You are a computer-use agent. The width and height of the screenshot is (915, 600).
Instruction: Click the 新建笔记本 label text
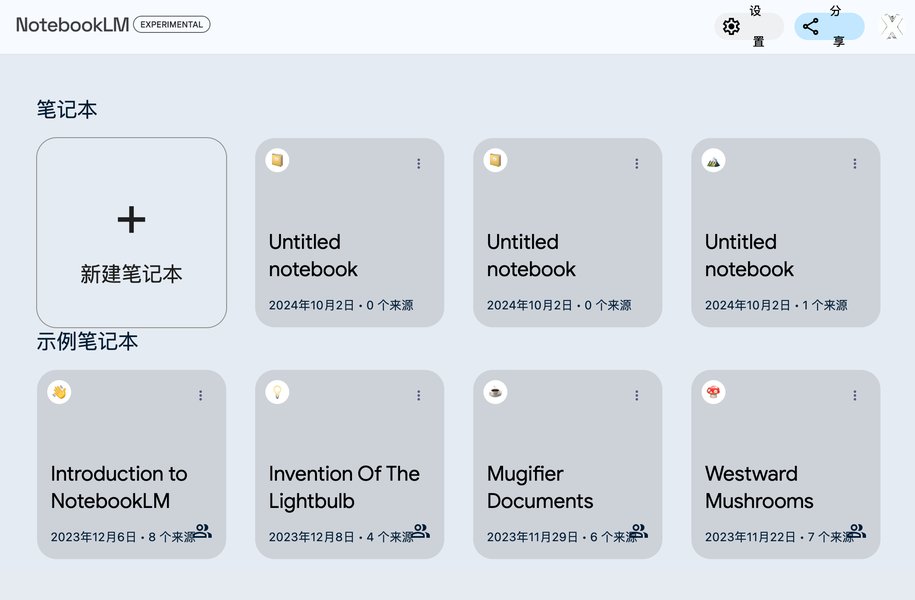point(131,274)
